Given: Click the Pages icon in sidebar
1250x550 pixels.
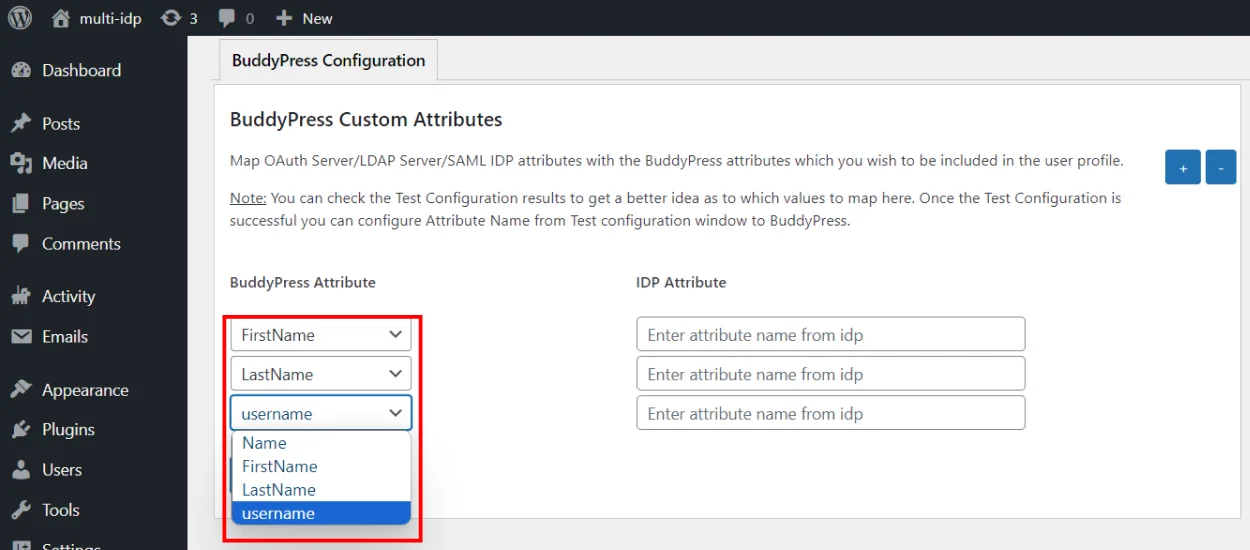Looking at the screenshot, I should [x=21, y=203].
